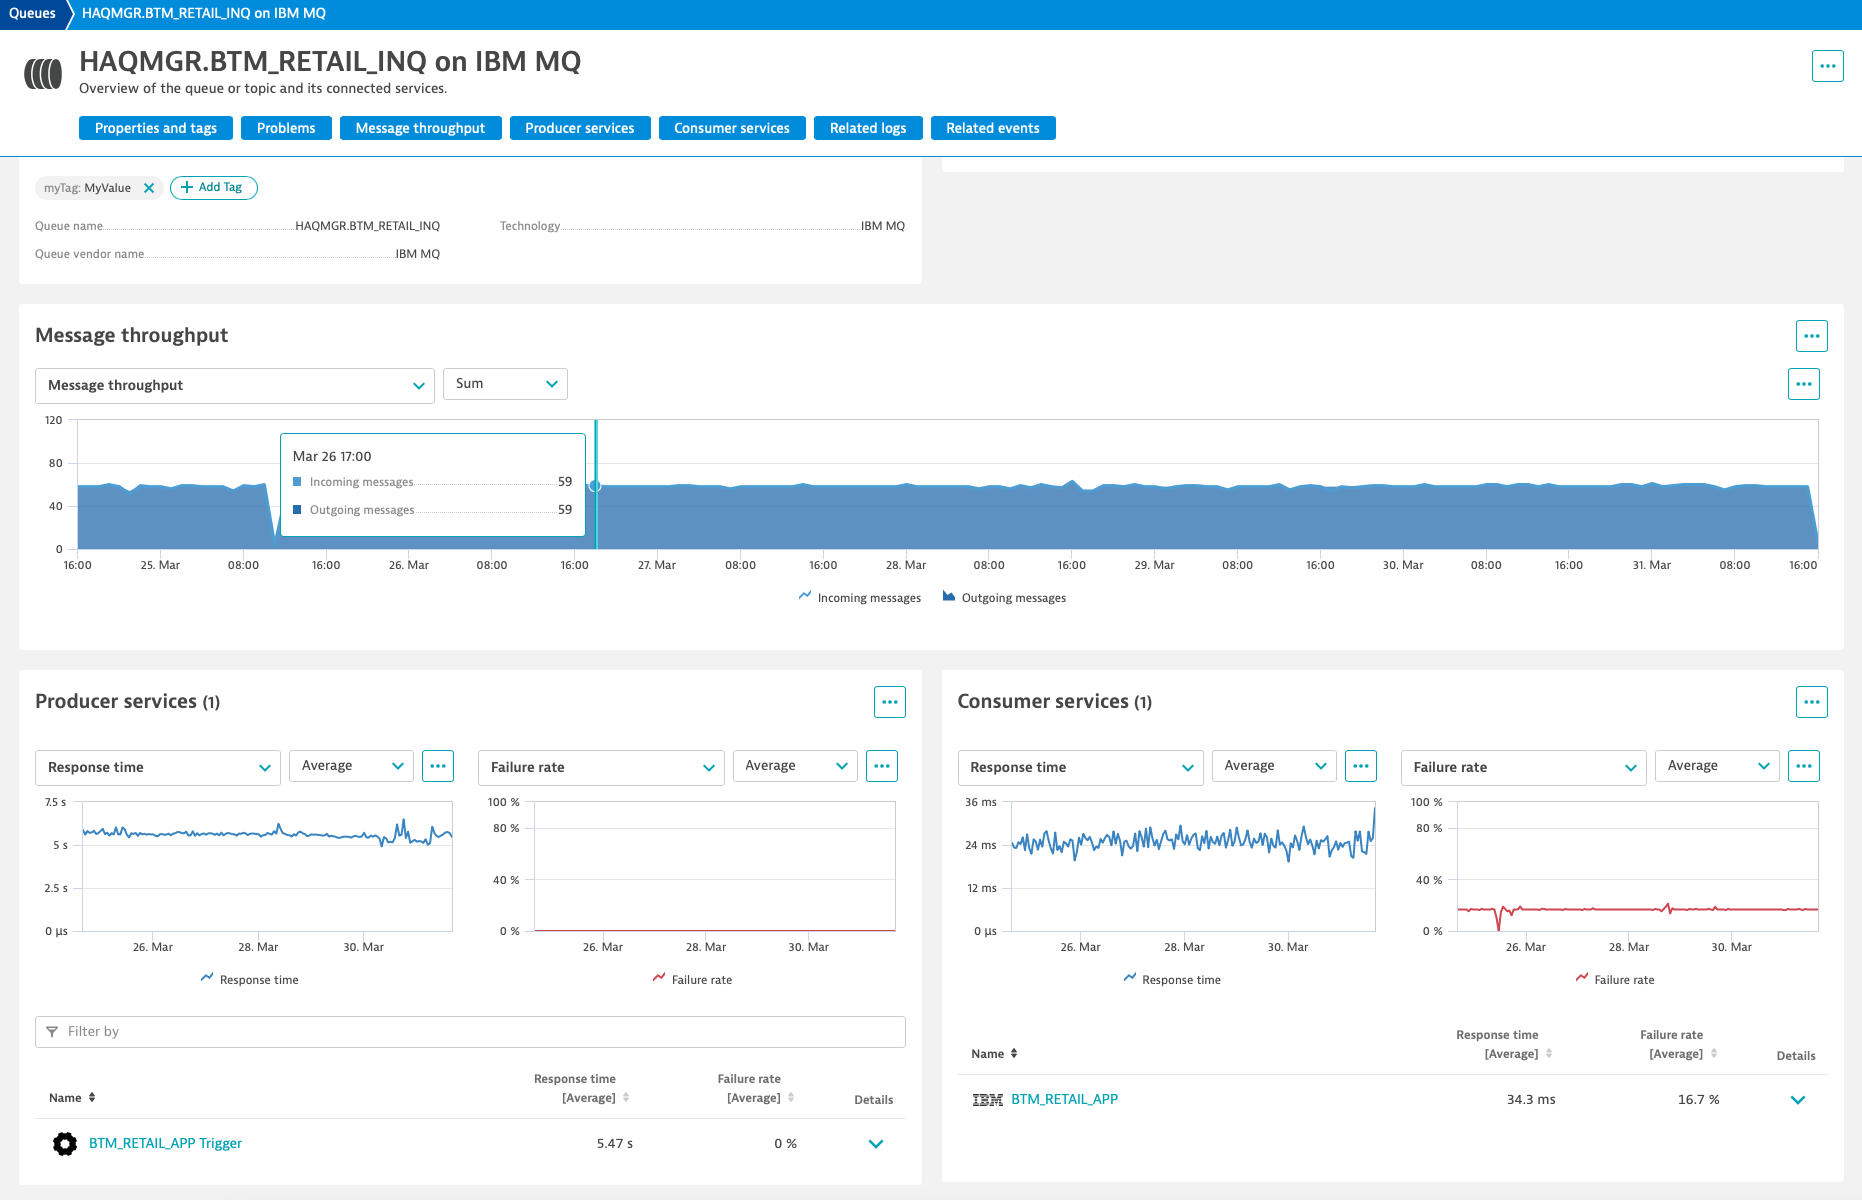
Task: Open the BTM_RETAIL_APP consumer service link
Action: pos(1064,1100)
